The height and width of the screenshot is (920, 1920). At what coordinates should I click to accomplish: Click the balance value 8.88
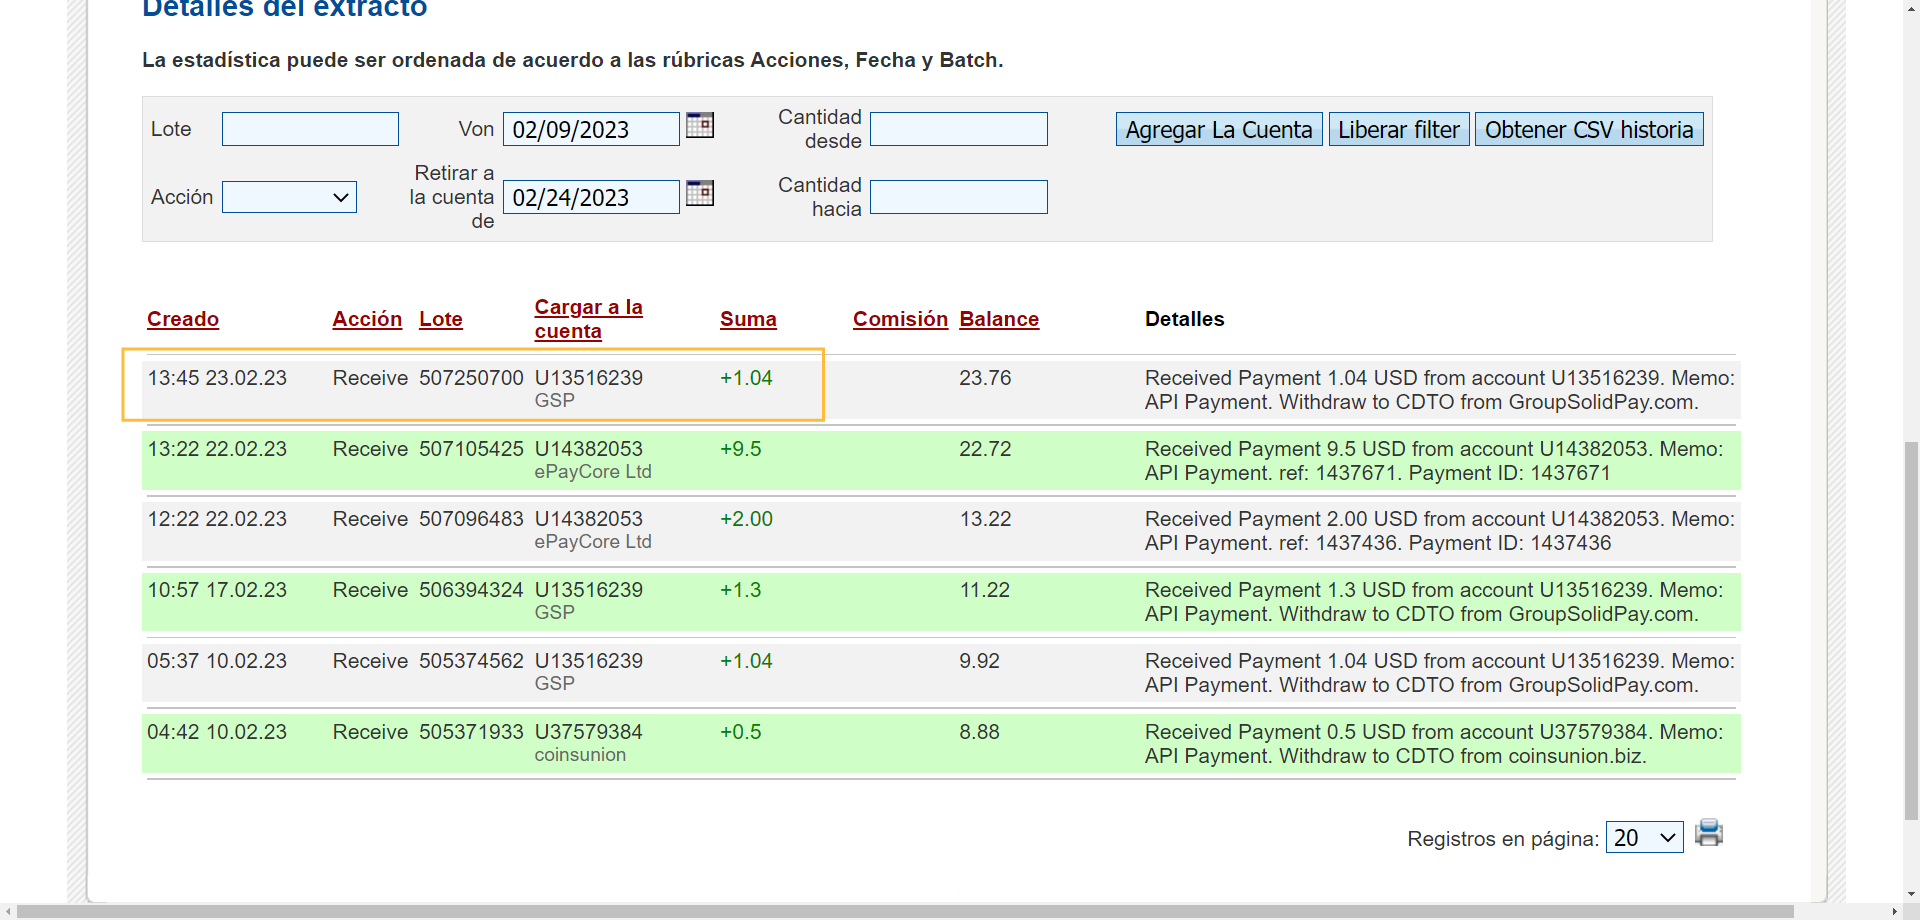(x=979, y=732)
